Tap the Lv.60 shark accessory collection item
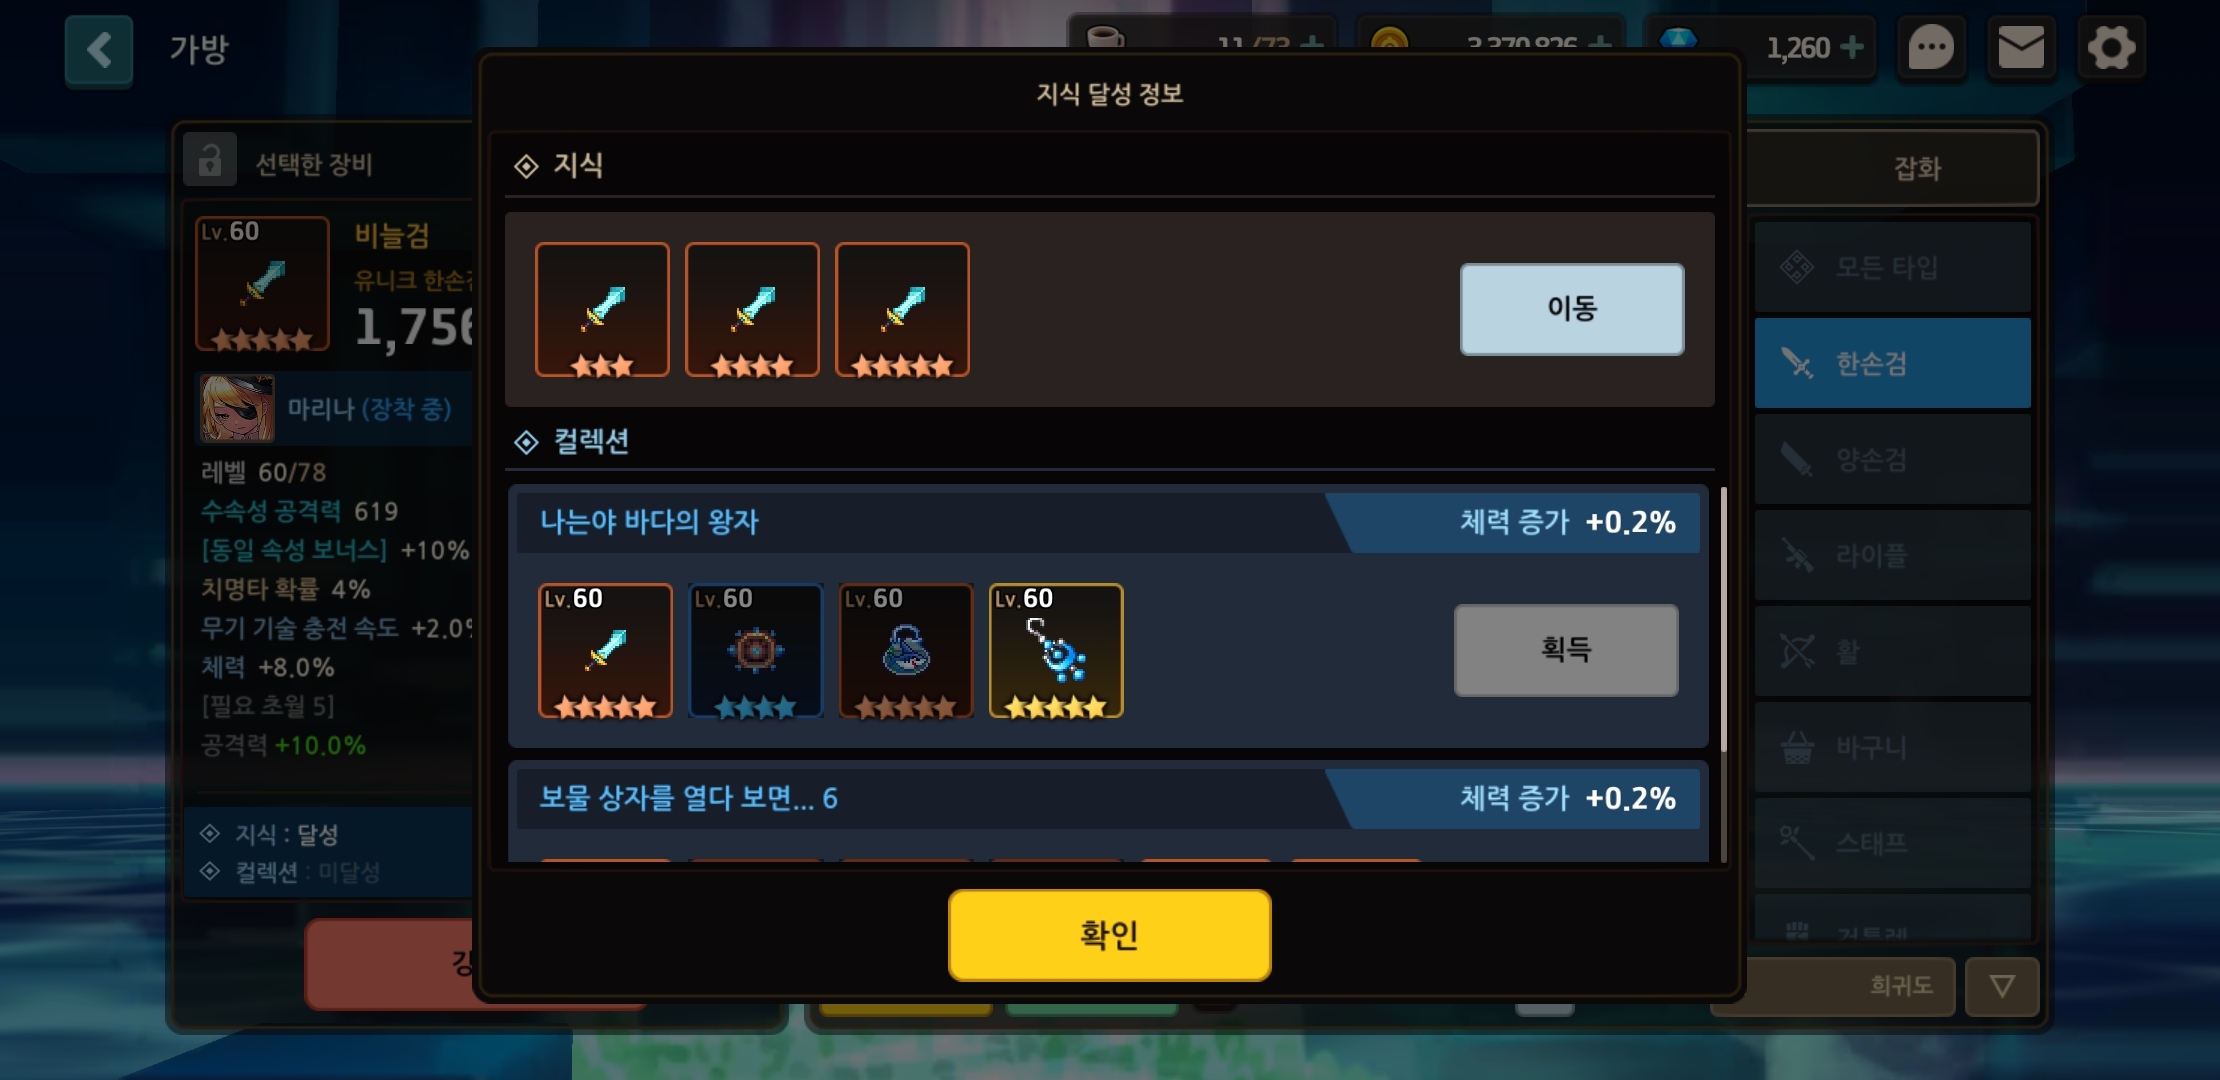The image size is (2220, 1080). pyautogui.click(x=906, y=651)
